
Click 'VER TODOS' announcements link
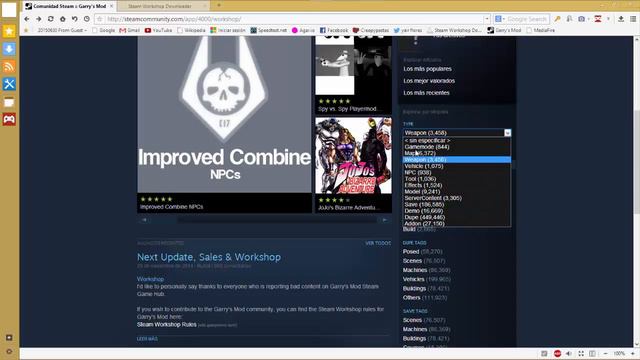(378, 243)
